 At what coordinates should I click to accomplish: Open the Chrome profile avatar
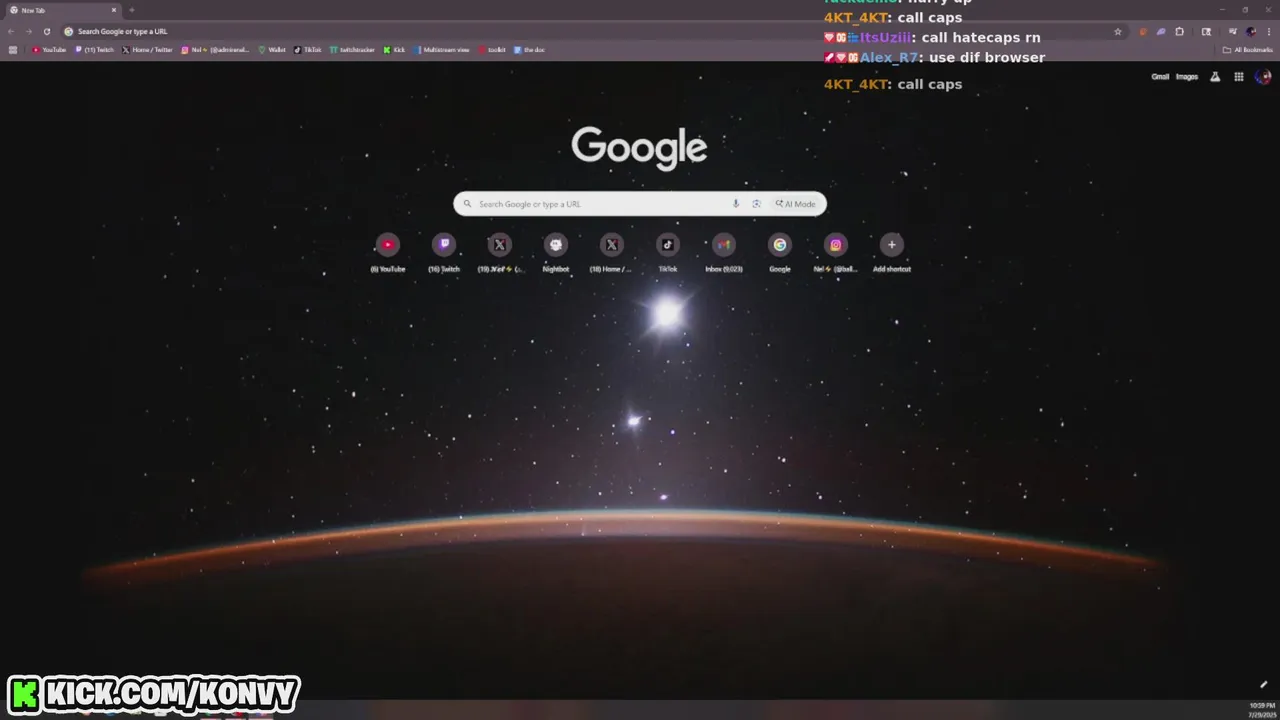coord(1251,32)
